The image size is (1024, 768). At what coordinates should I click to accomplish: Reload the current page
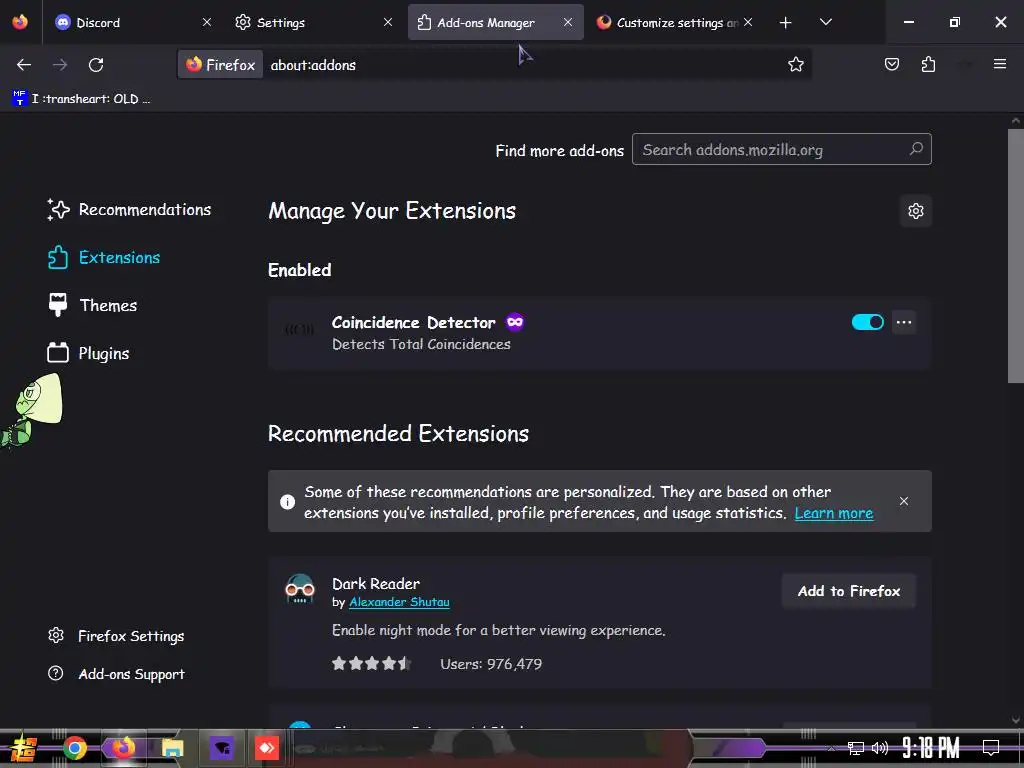(x=96, y=65)
